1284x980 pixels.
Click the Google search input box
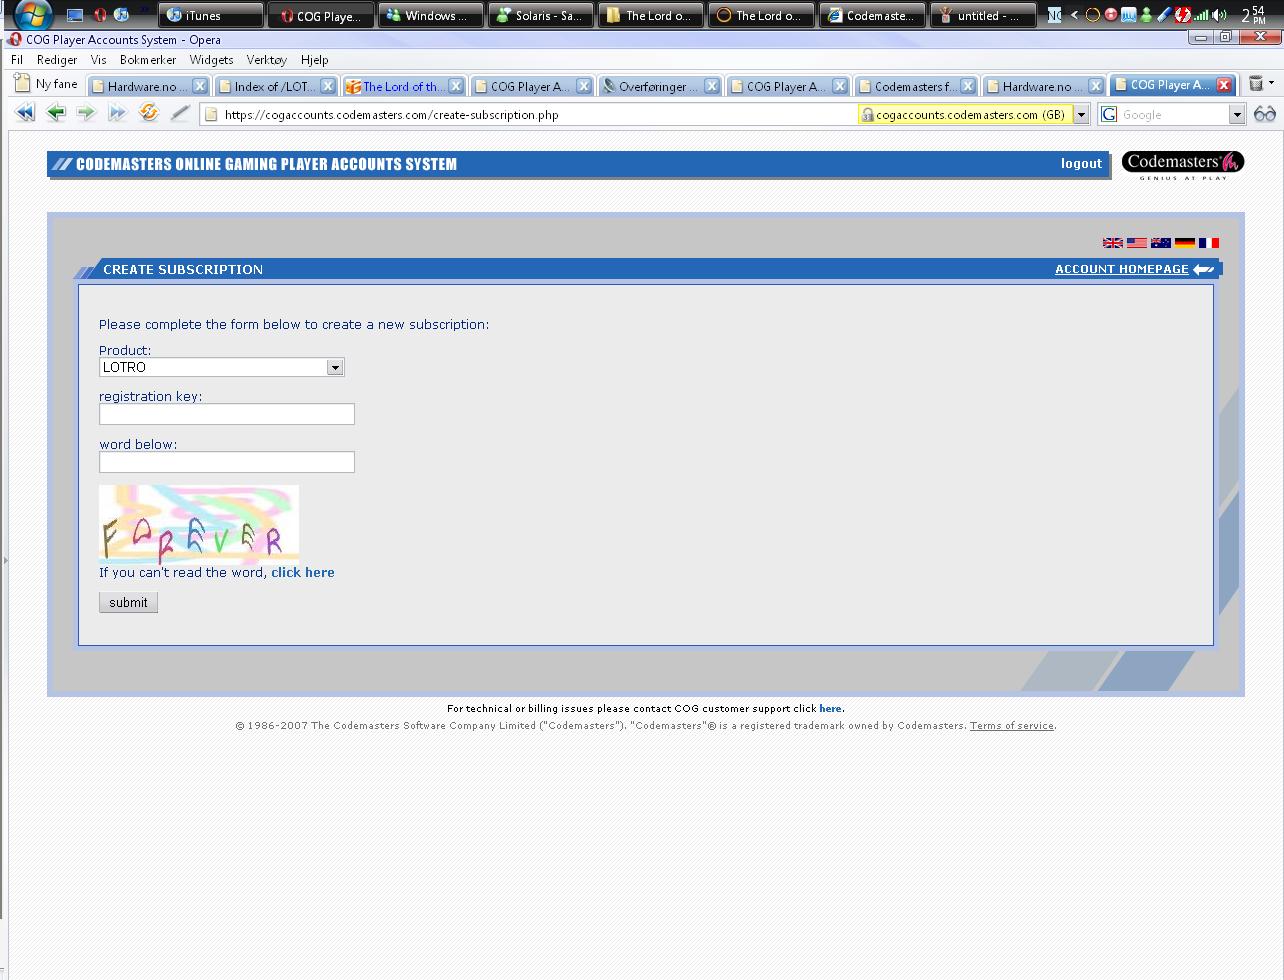pyautogui.click(x=1172, y=115)
